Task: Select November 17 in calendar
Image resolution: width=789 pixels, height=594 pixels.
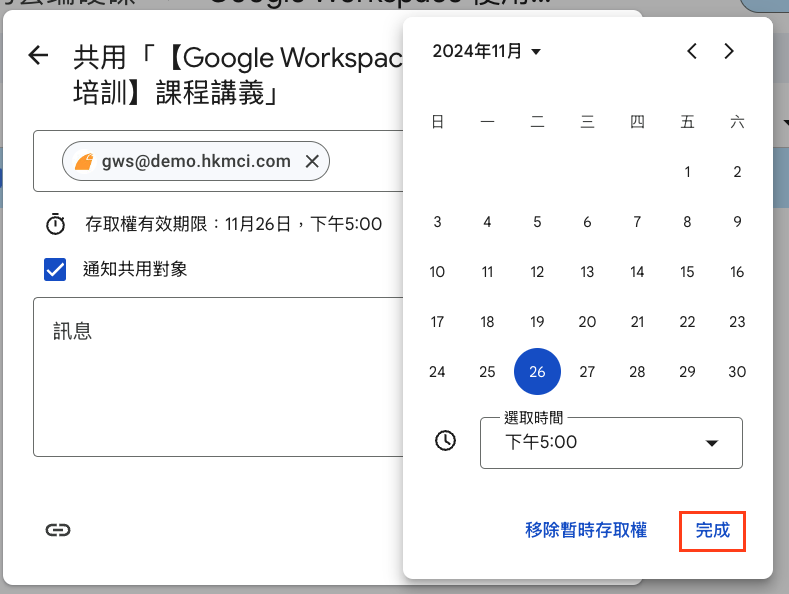Action: point(437,322)
